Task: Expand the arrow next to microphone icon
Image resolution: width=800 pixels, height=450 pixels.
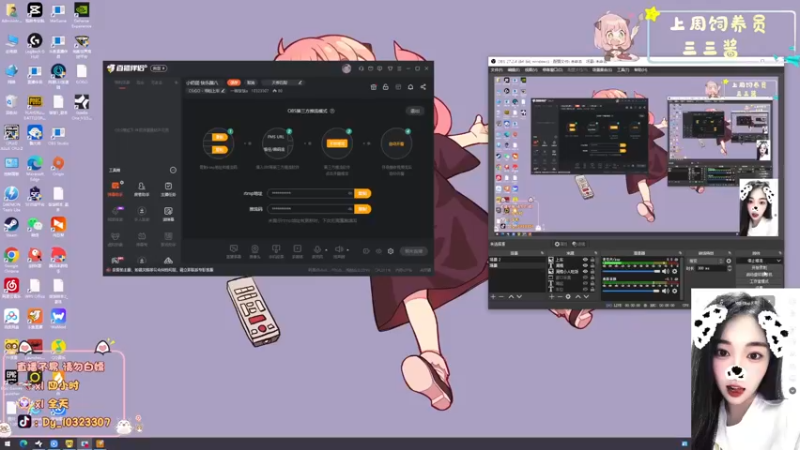Action: pyautogui.click(x=326, y=249)
